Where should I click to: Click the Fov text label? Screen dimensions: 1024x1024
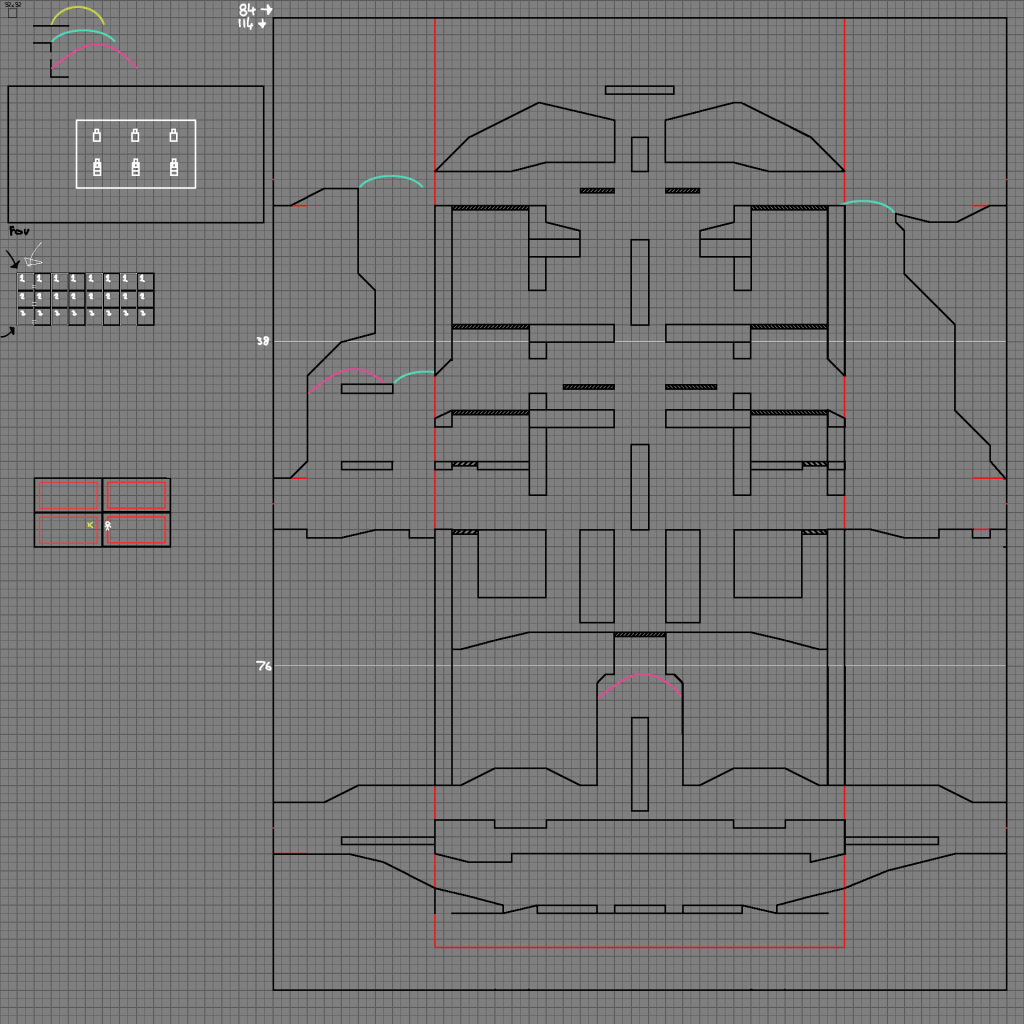[x=19, y=231]
